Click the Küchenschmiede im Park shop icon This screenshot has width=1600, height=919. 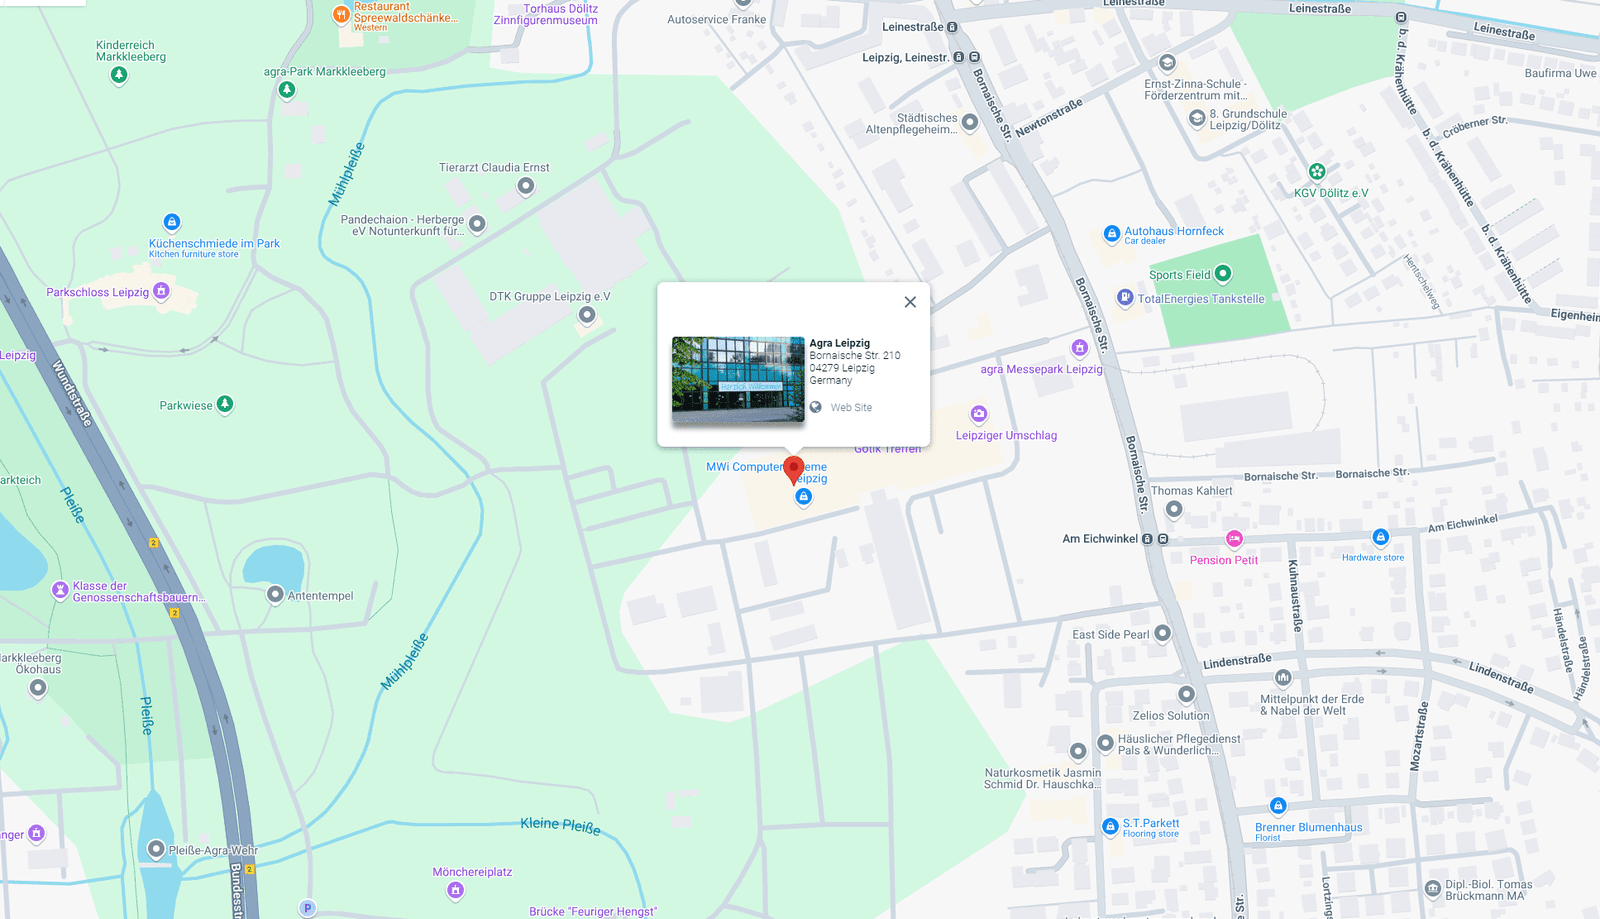pyautogui.click(x=172, y=222)
